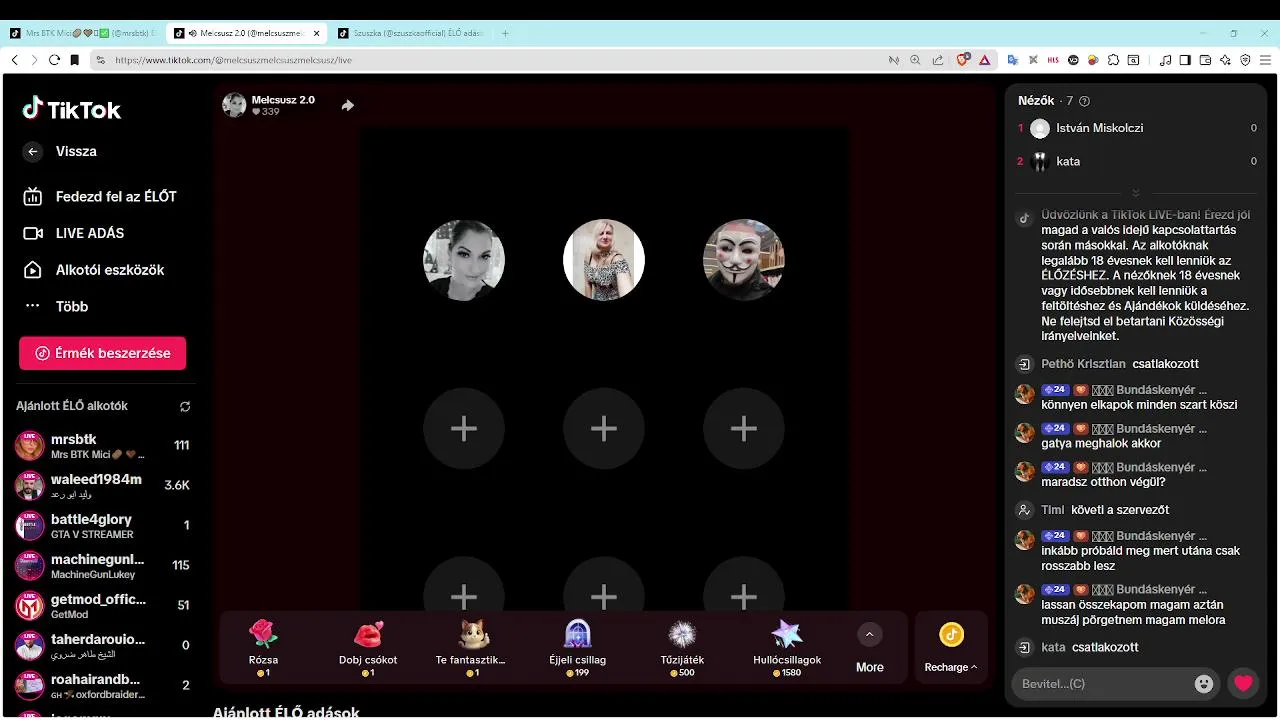Go back using the browser back arrow
1280x720 pixels.
(x=14, y=60)
